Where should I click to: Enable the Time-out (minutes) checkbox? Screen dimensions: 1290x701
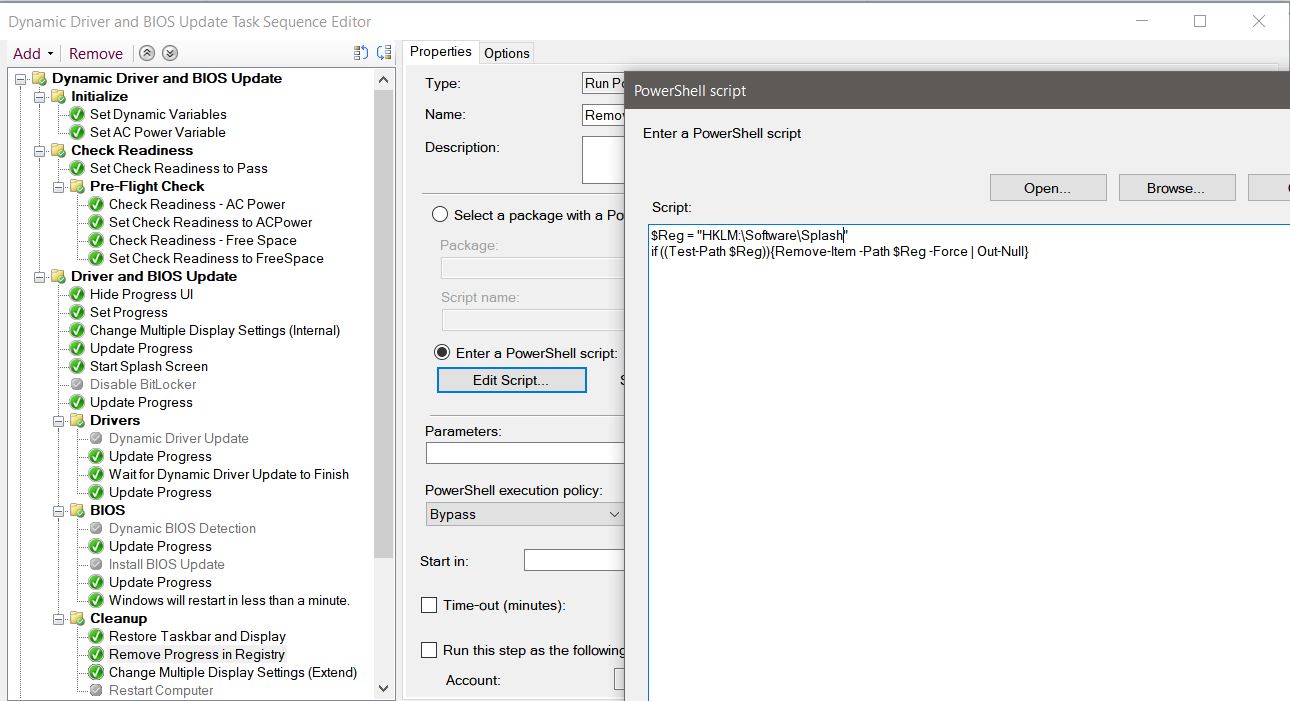click(x=429, y=605)
